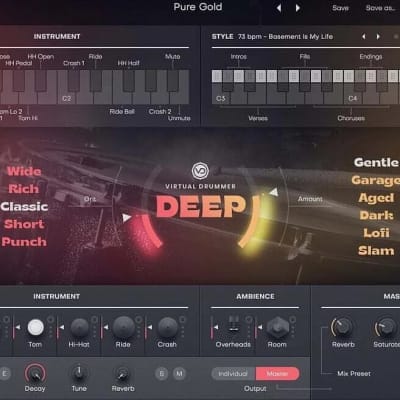This screenshot has width=400, height=400.
Task: Choose the Aged mix preset
Action: (376, 198)
